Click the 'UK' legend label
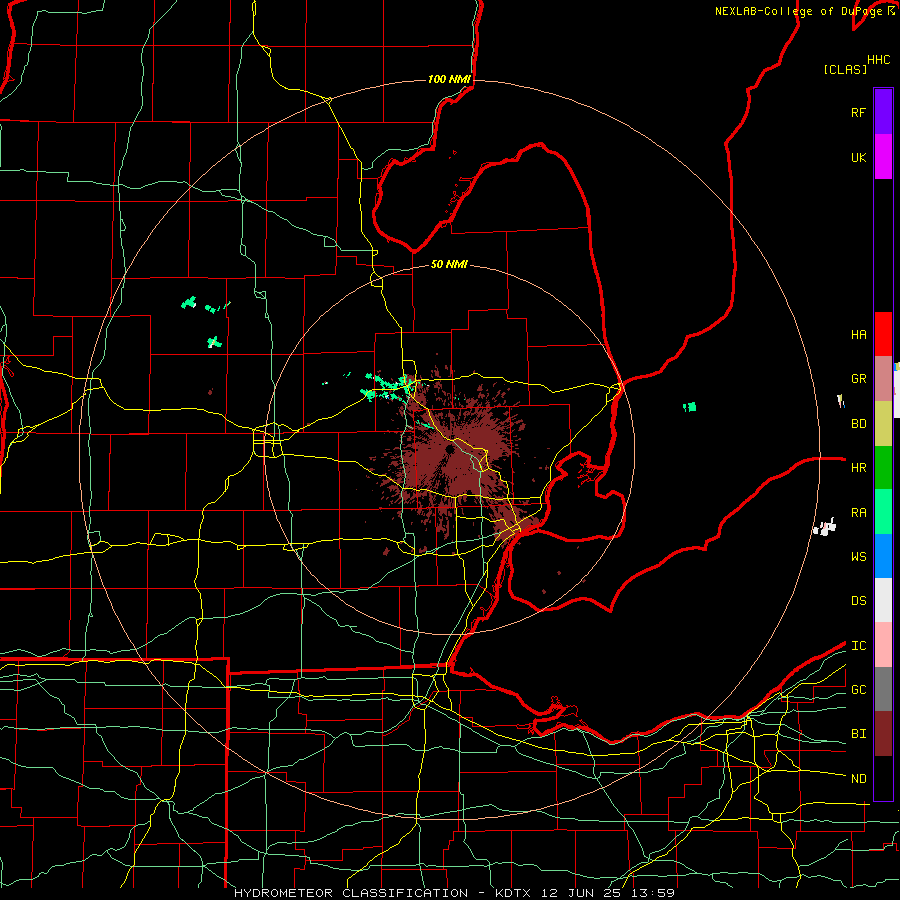Image resolution: width=900 pixels, height=900 pixels. coord(858,158)
